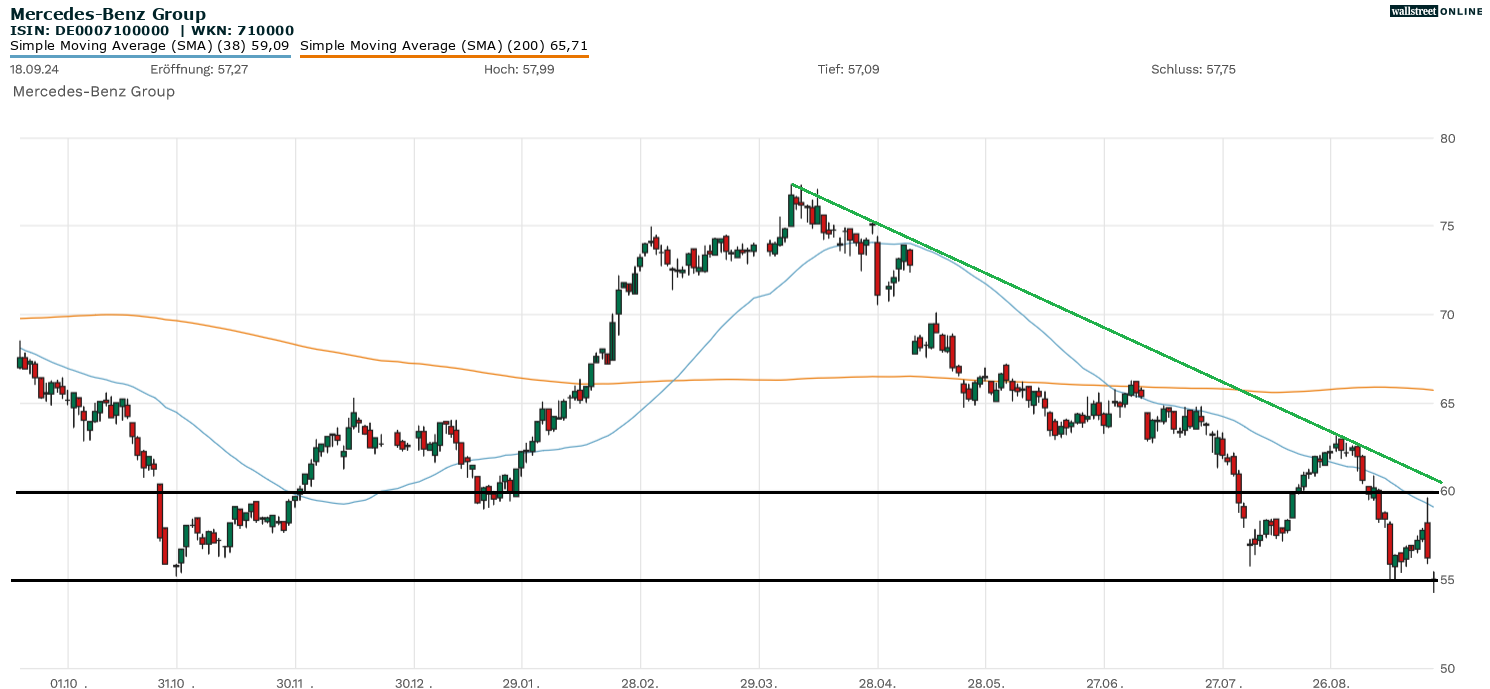Select the SMA (38) legend entry
This screenshot has height=689, width=1490.
[150, 45]
